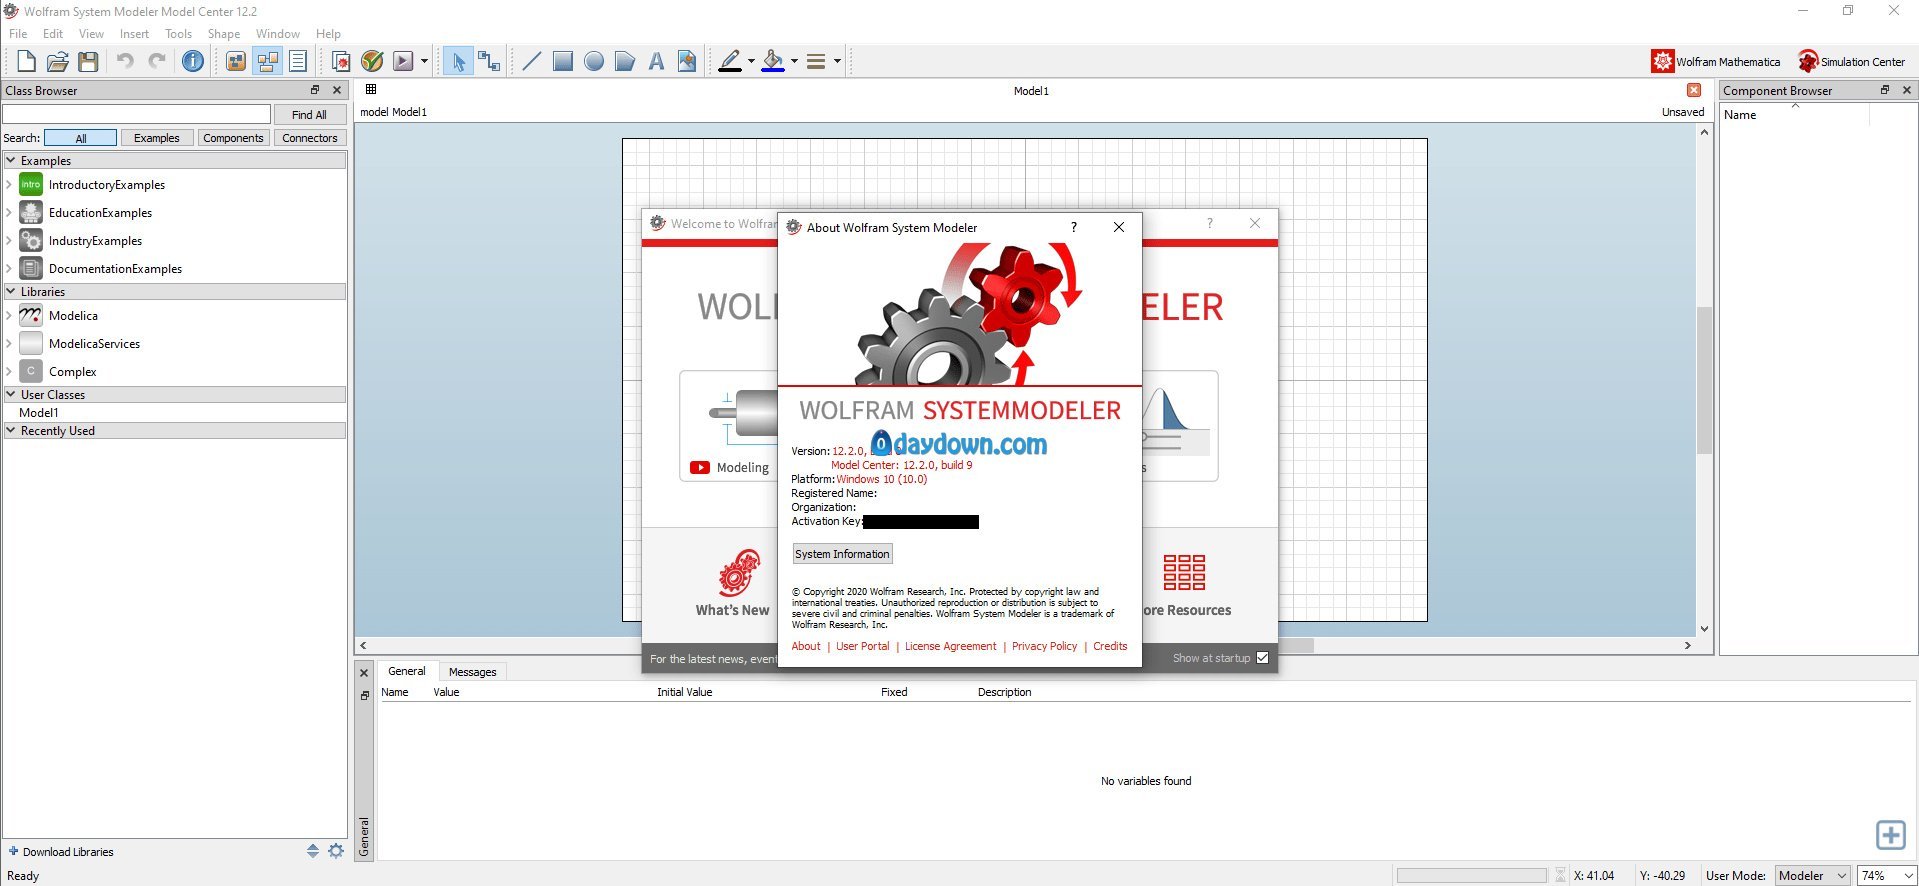Open the License Agreement link
Image resolution: width=1919 pixels, height=886 pixels.
(950, 646)
